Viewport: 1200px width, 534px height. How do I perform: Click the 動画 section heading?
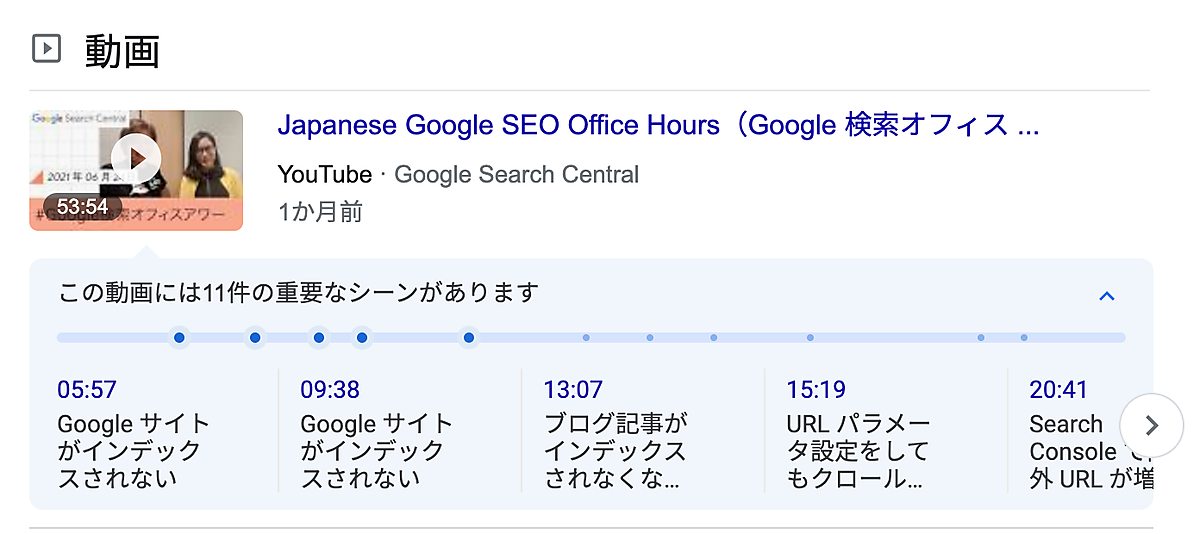click(122, 50)
